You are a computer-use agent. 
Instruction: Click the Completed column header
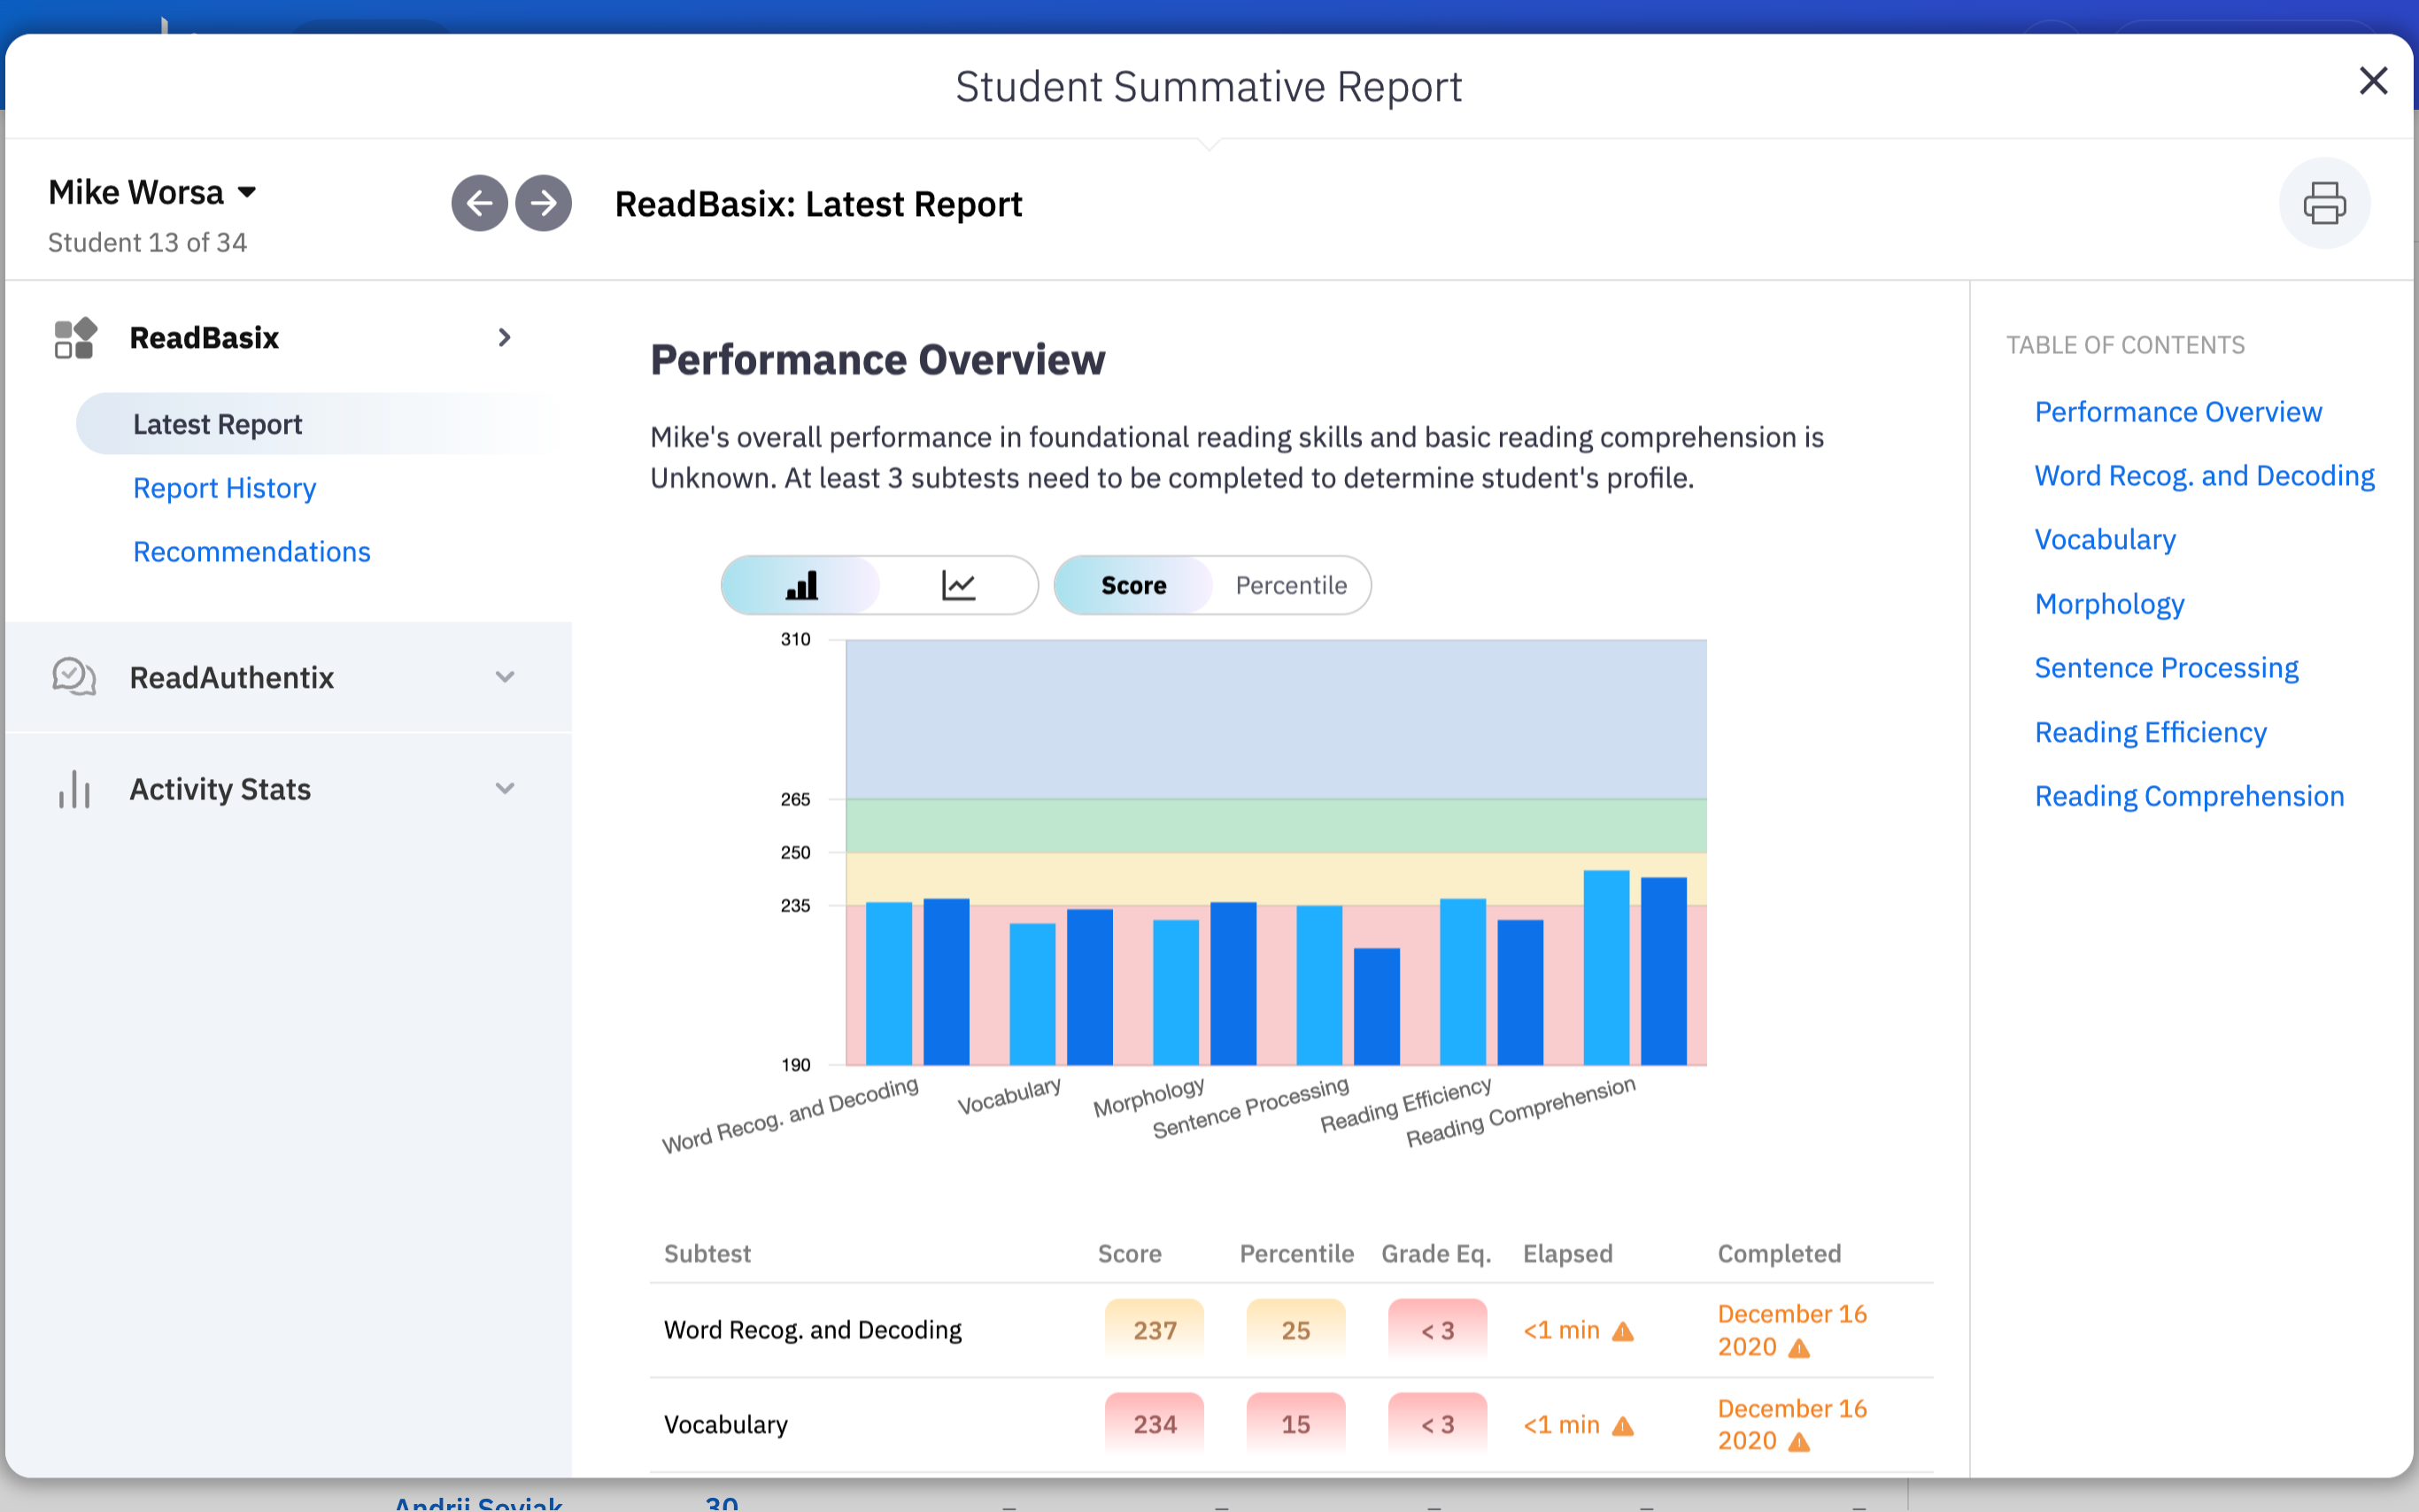1779,1253
